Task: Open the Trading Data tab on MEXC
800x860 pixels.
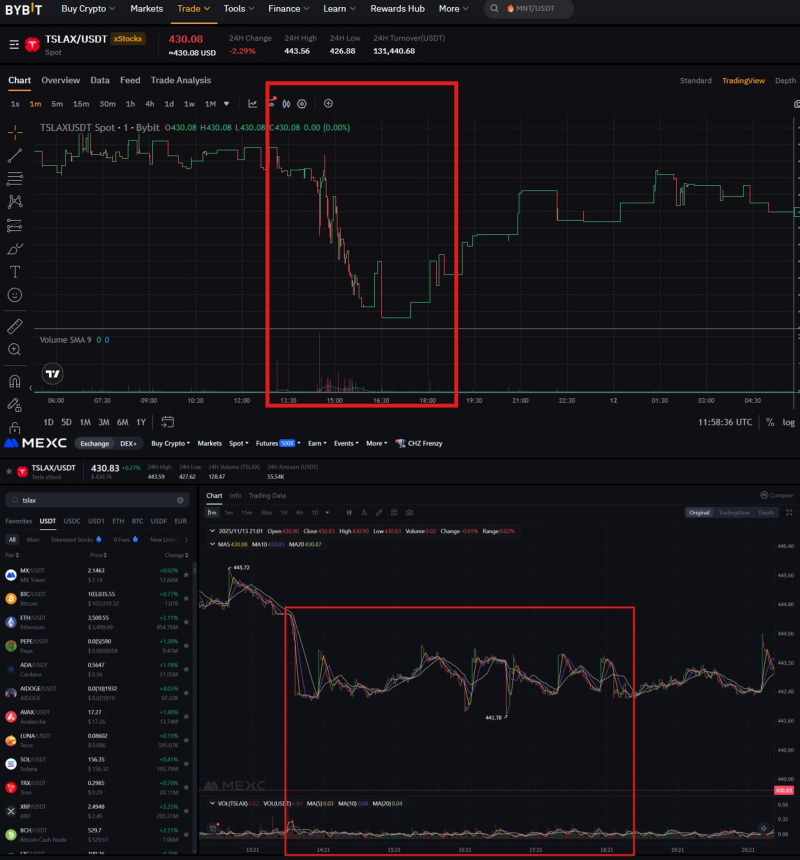Action: (267, 495)
